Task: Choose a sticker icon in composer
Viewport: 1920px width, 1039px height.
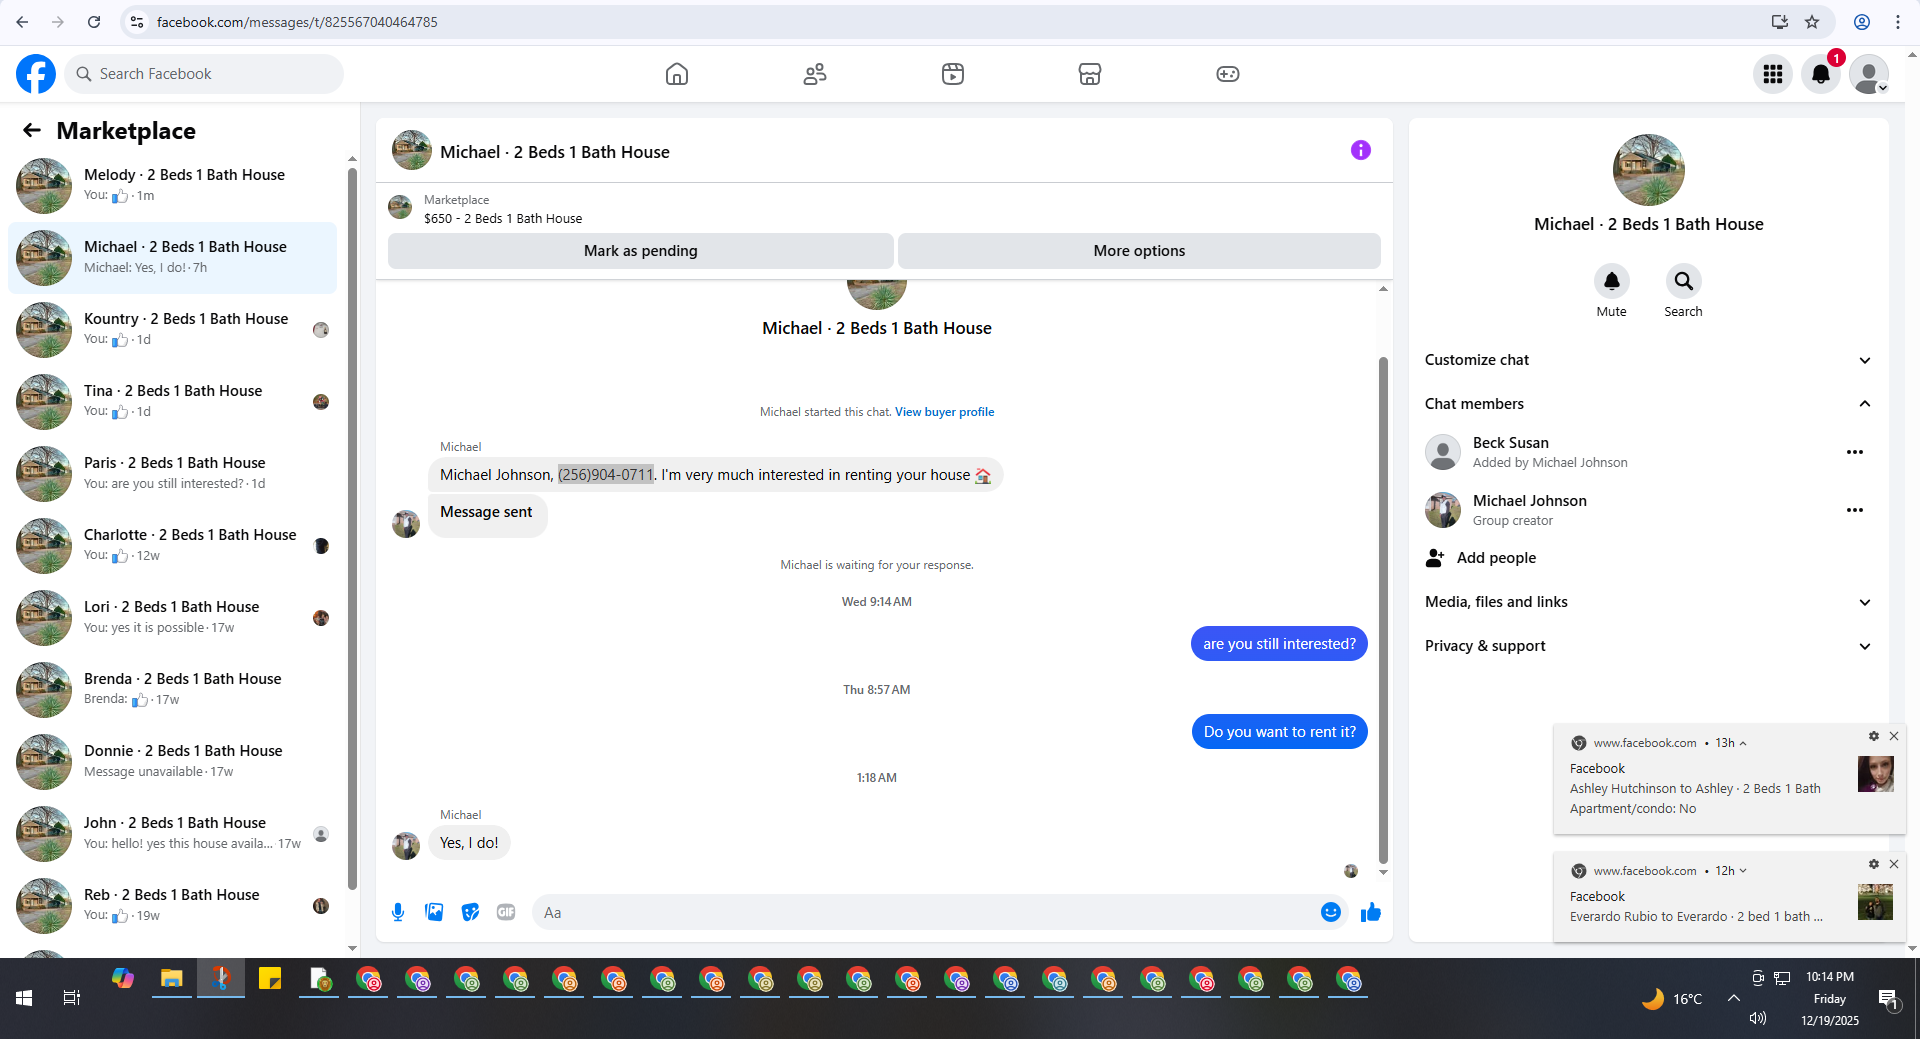Action: pyautogui.click(x=470, y=912)
